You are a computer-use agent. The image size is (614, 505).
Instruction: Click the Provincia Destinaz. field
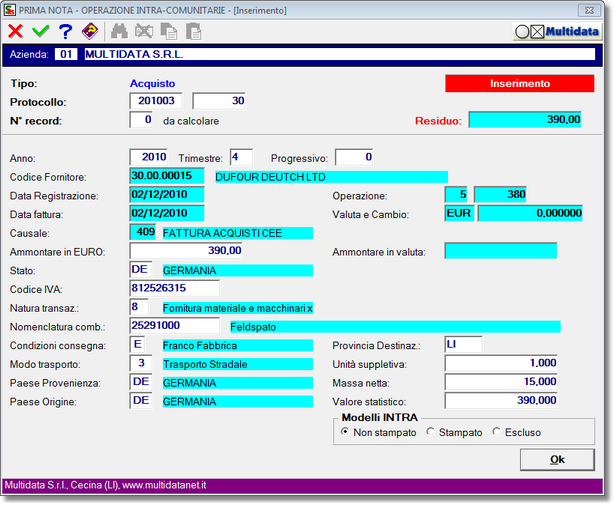tap(463, 344)
